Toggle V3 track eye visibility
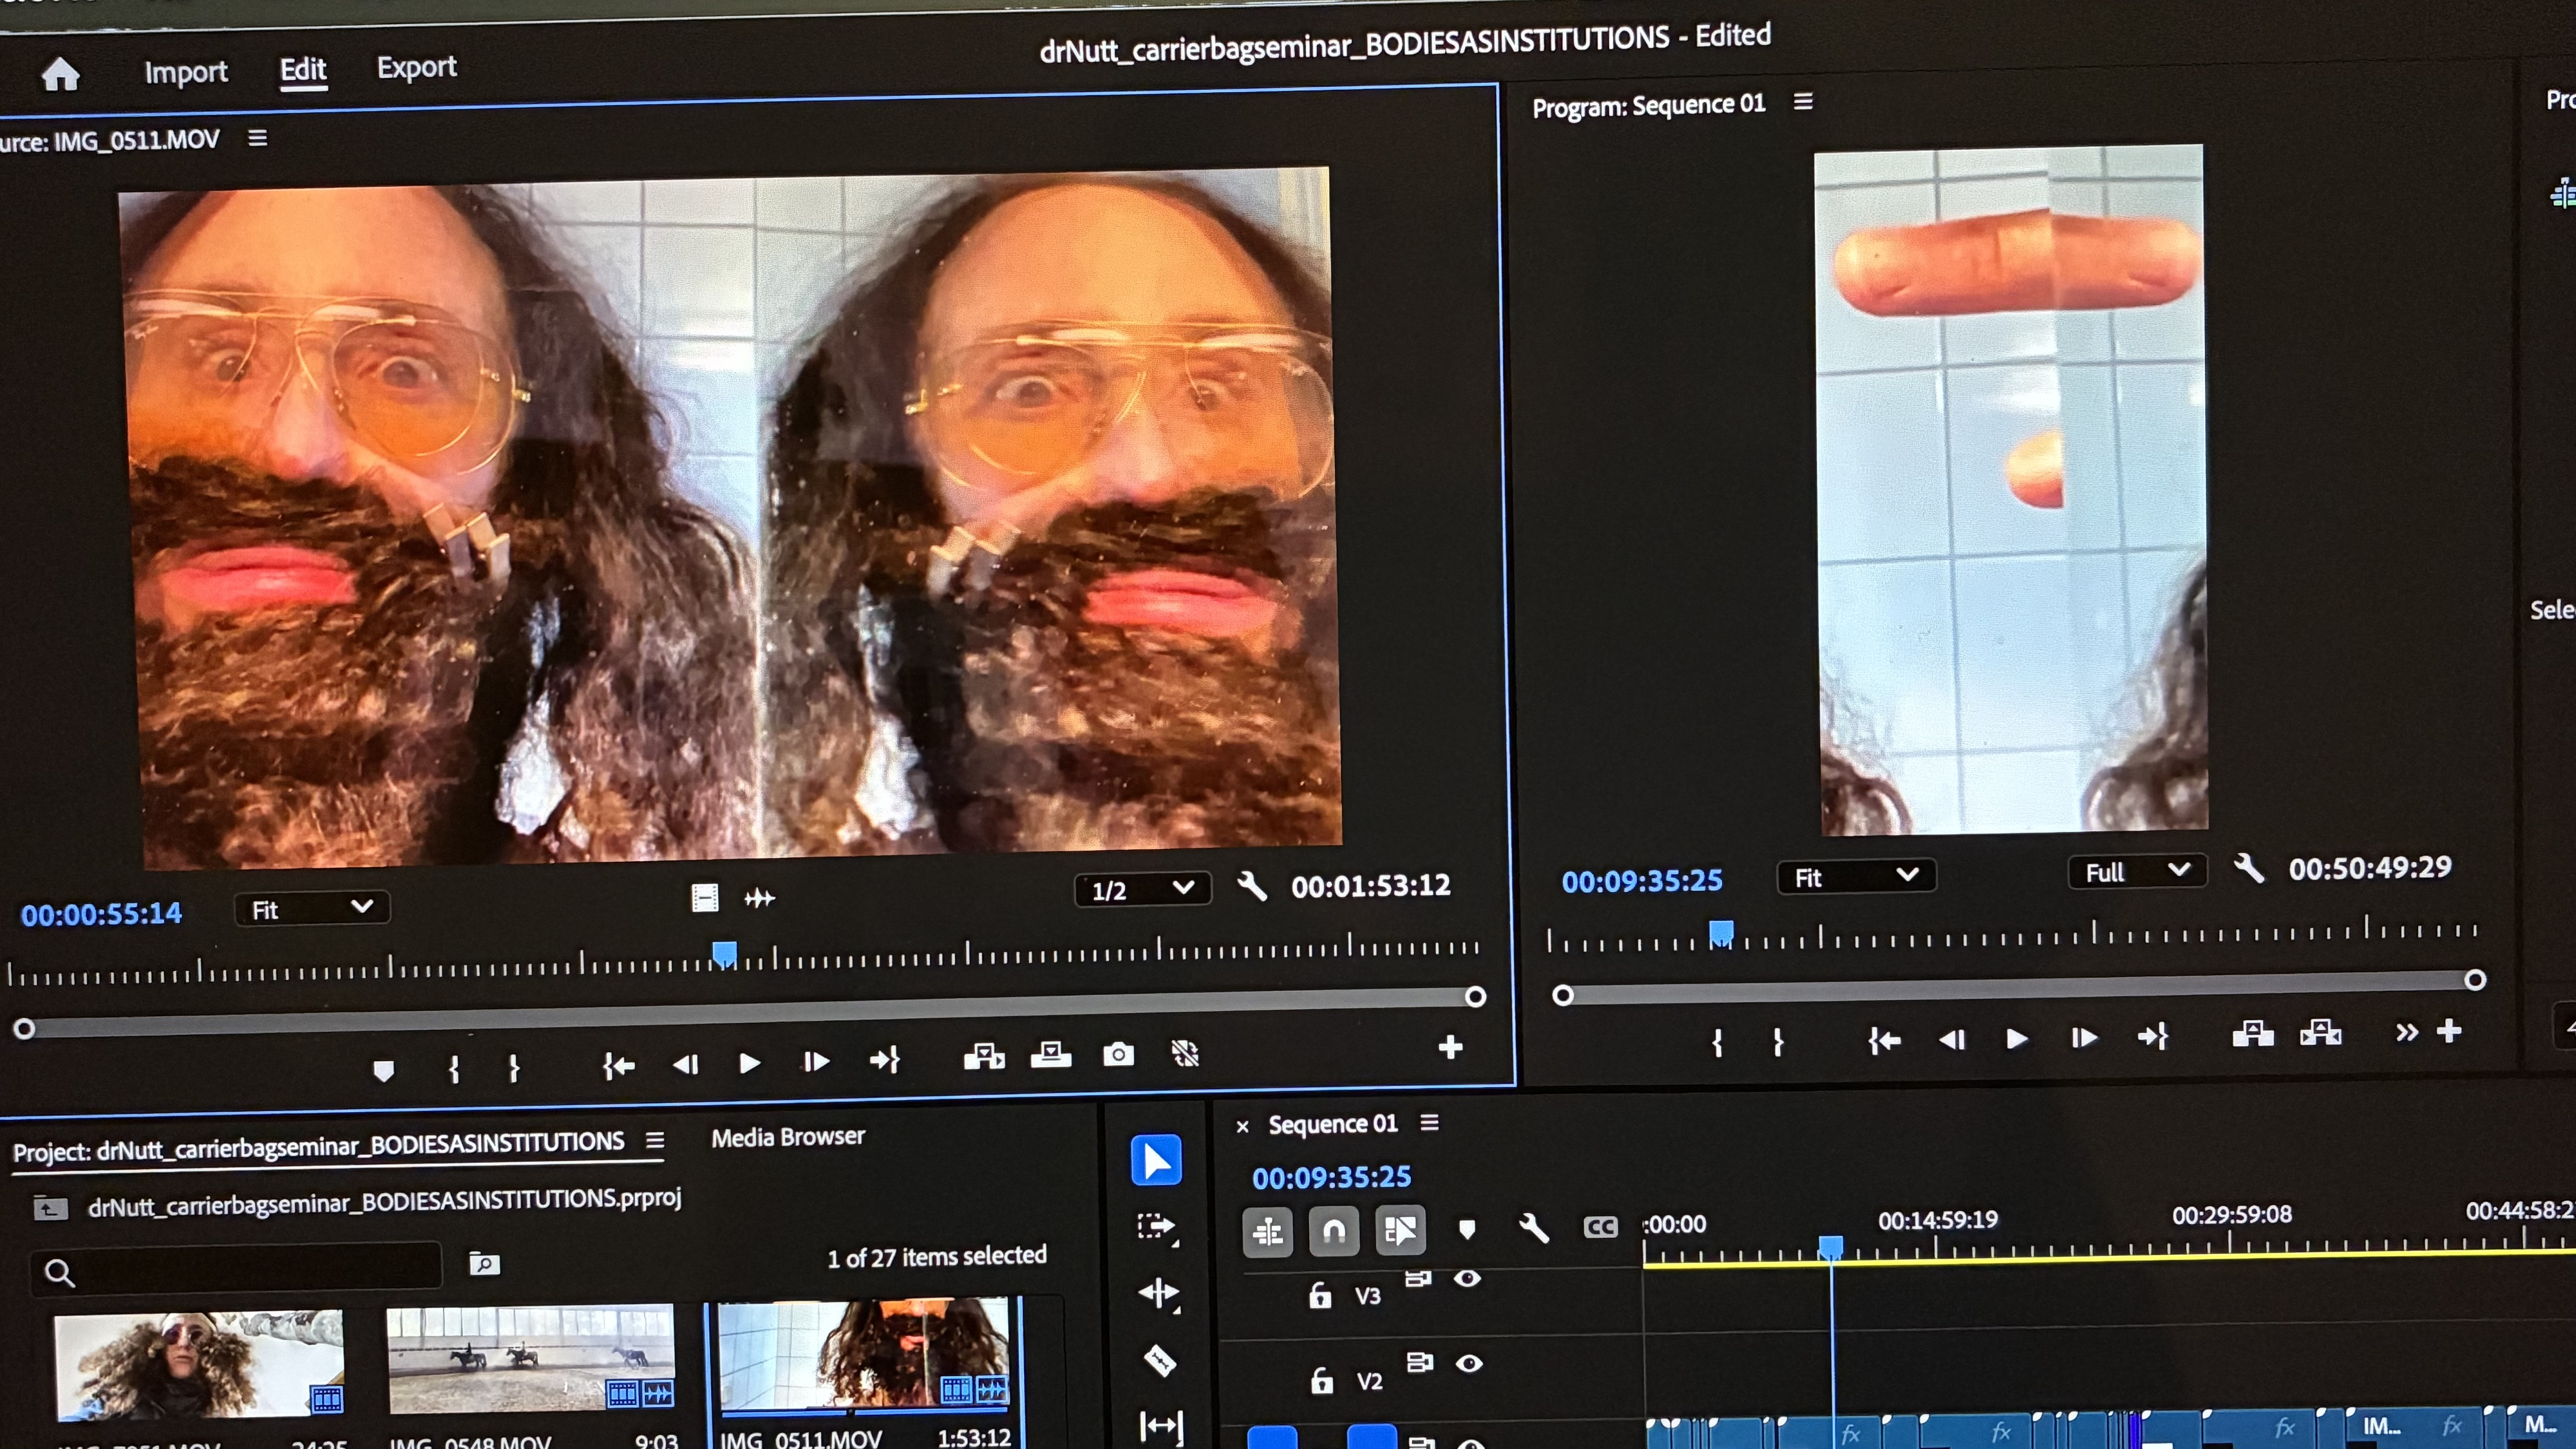The width and height of the screenshot is (2576, 1449). pyautogui.click(x=1467, y=1279)
